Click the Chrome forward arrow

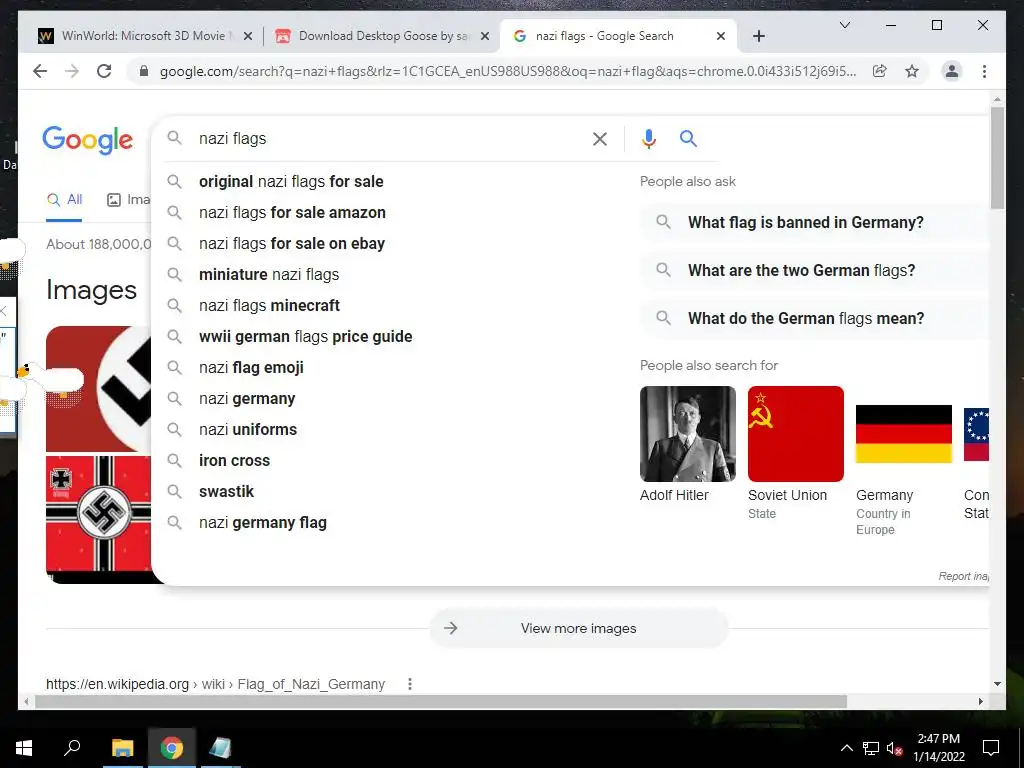coord(72,71)
